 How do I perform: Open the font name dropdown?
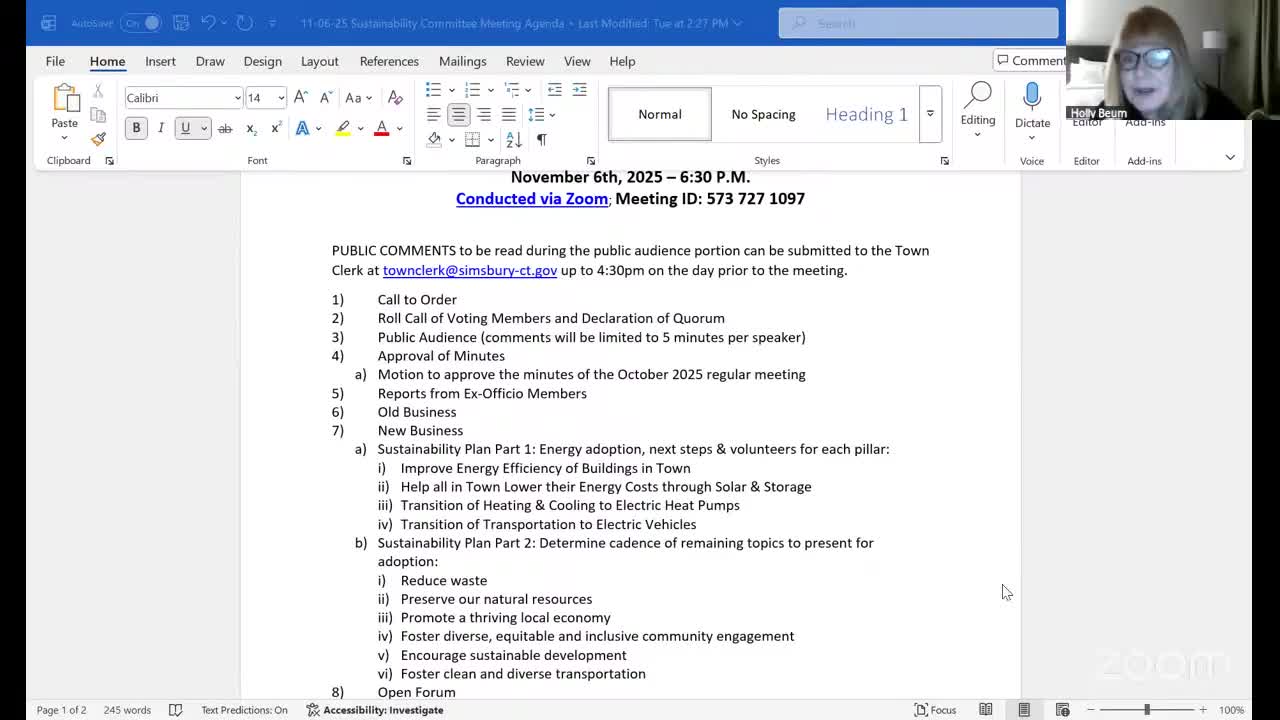[237, 97]
